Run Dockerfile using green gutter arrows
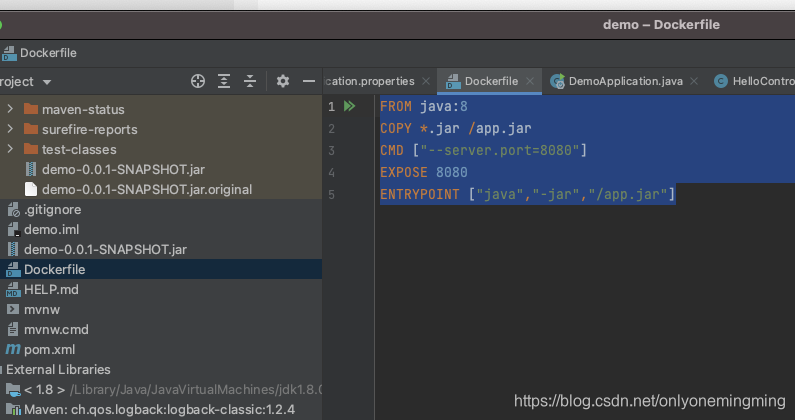The width and height of the screenshot is (795, 420). [x=349, y=106]
